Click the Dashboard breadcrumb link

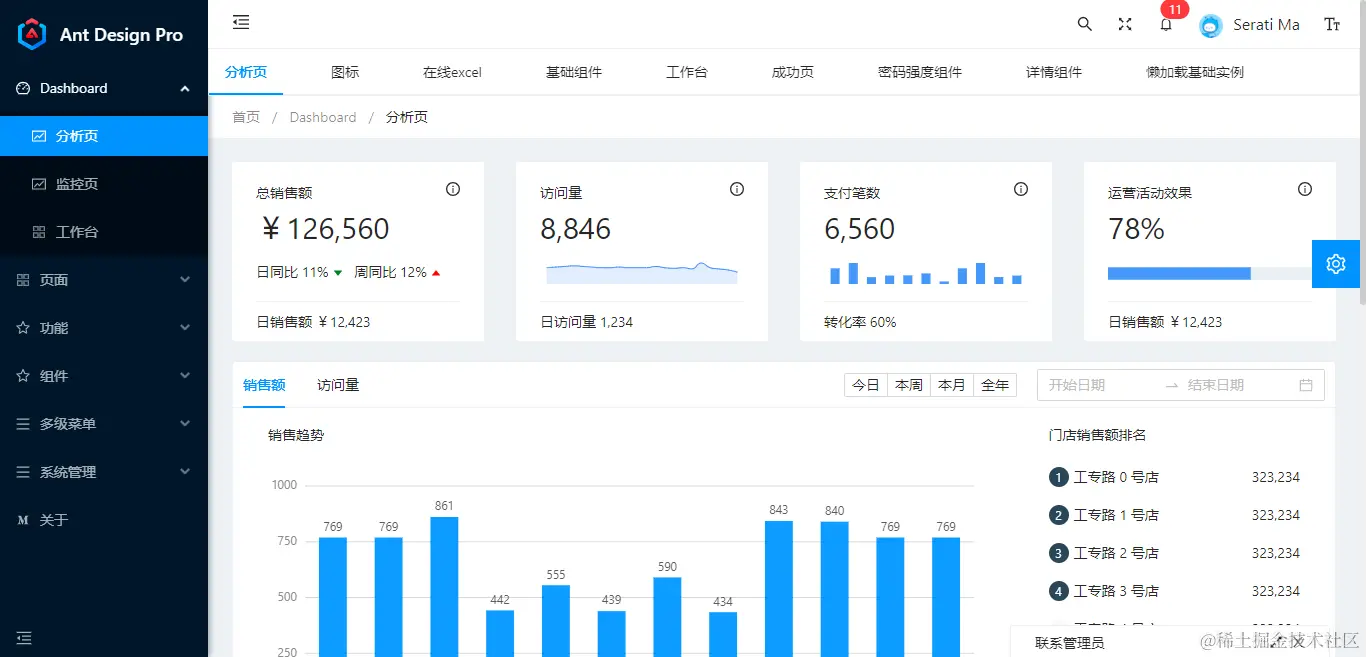tap(323, 117)
